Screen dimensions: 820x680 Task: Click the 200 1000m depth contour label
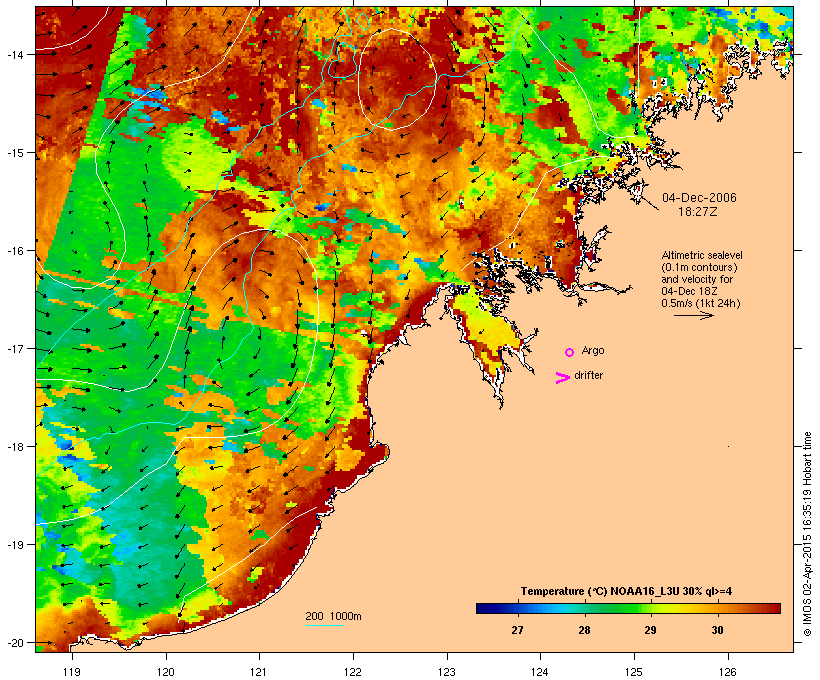333,616
